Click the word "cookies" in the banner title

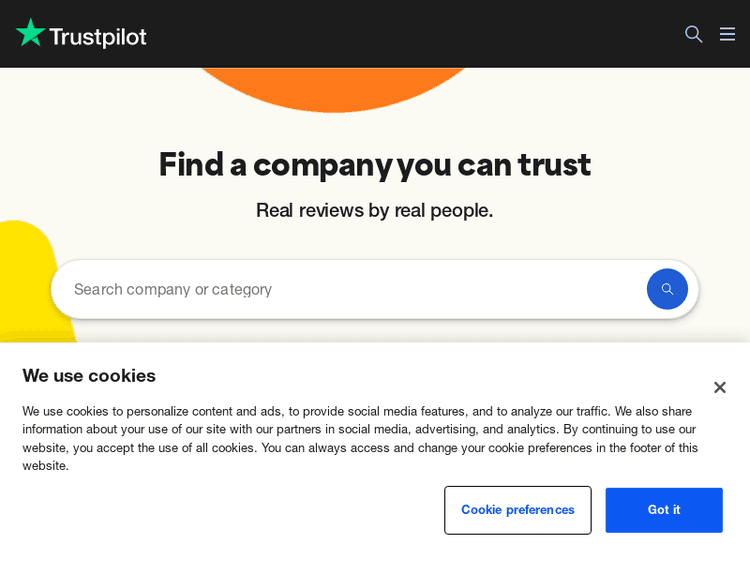(x=121, y=375)
